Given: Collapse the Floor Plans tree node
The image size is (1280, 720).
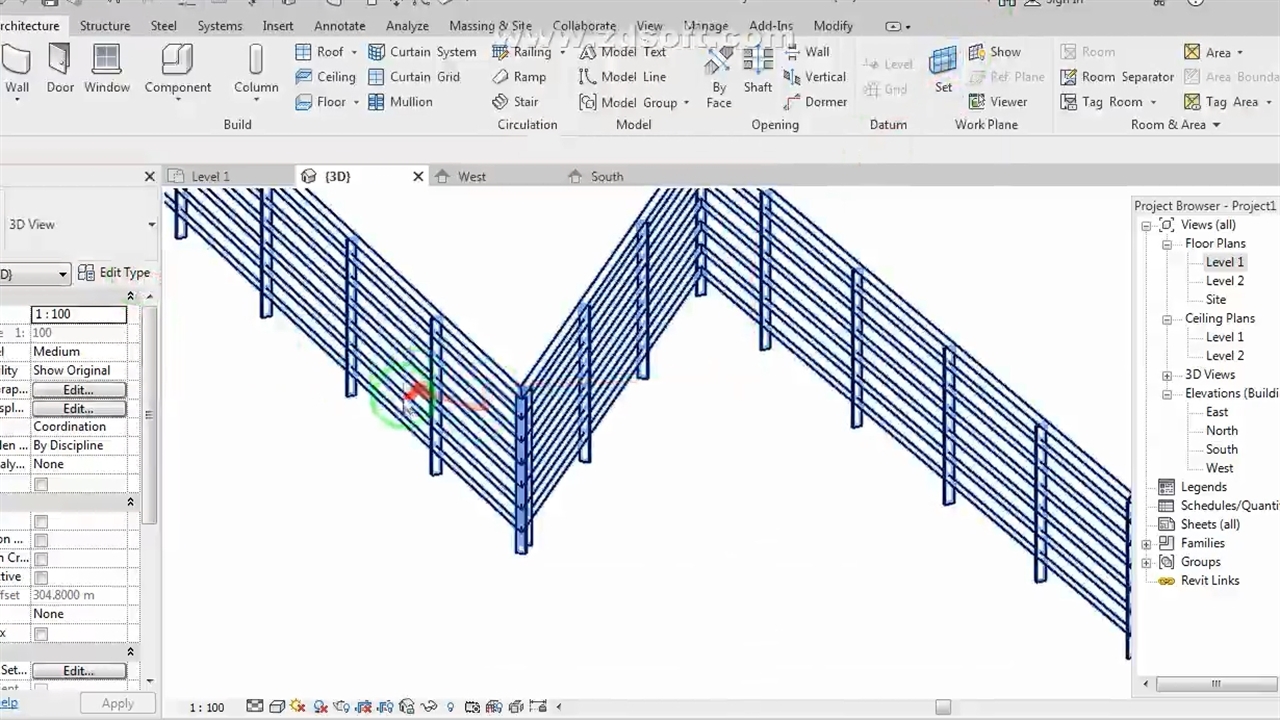Looking at the screenshot, I should 1167,244.
